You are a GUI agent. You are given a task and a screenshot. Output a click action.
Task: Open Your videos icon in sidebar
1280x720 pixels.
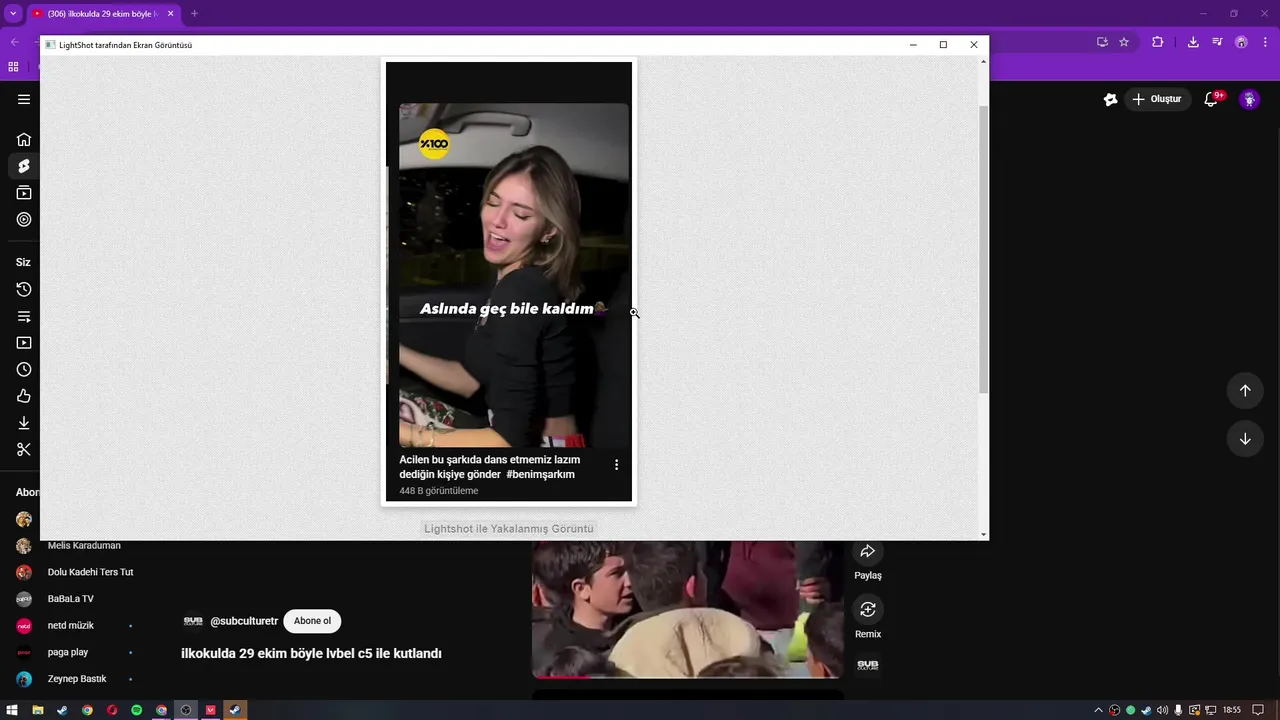click(x=24, y=343)
